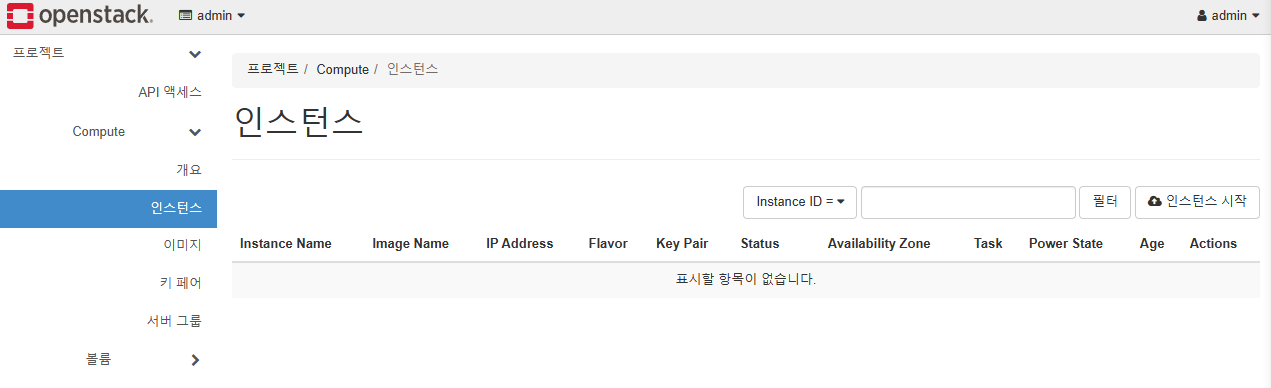The height and width of the screenshot is (388, 1271).
Task: Click Image Name column header
Action: point(411,244)
